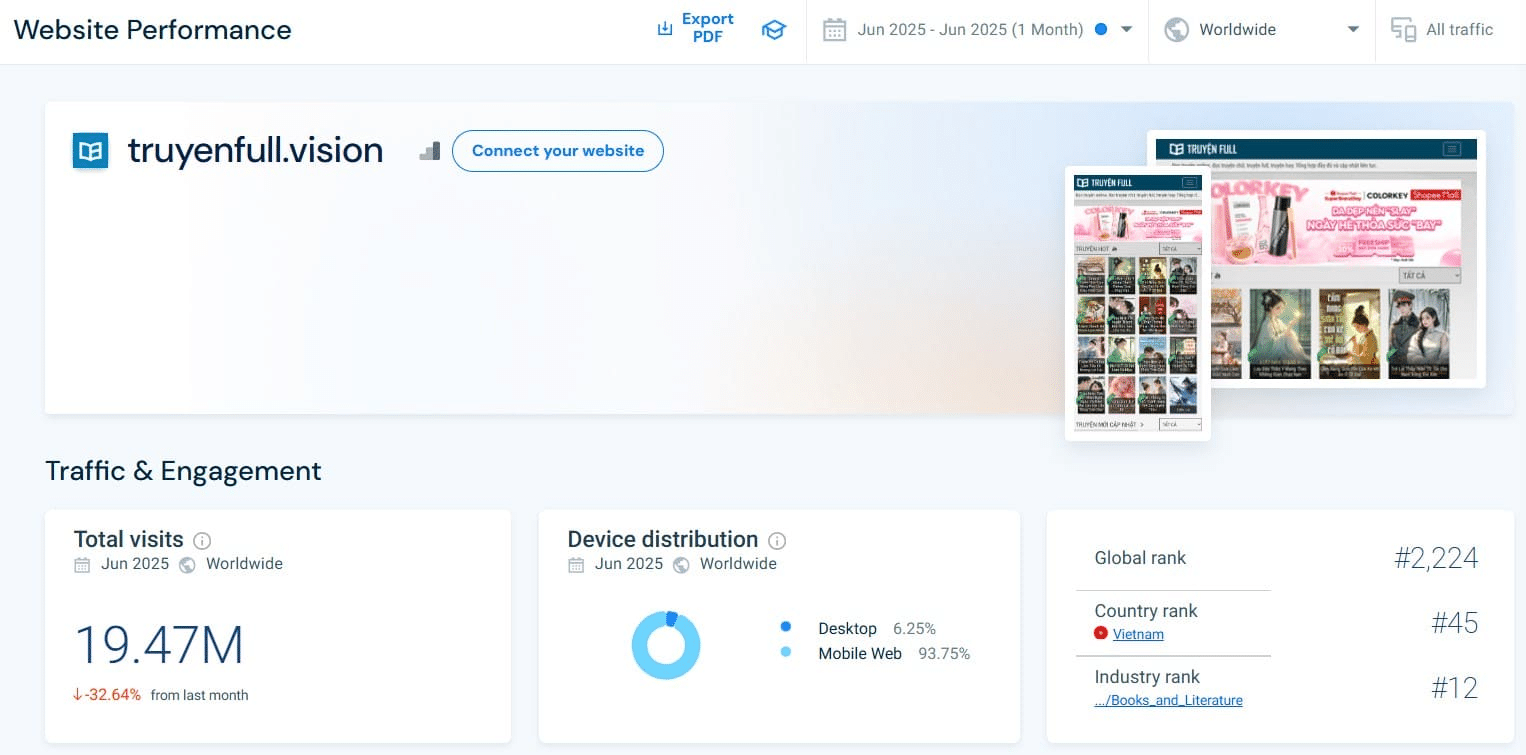Open the Vietnam country rank link
The image size is (1526, 755).
pyautogui.click(x=1138, y=634)
